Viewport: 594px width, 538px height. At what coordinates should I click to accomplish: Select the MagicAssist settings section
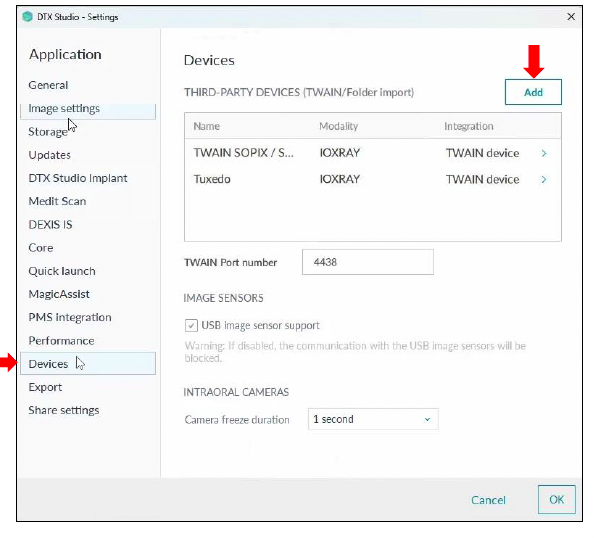pyautogui.click(x=59, y=294)
